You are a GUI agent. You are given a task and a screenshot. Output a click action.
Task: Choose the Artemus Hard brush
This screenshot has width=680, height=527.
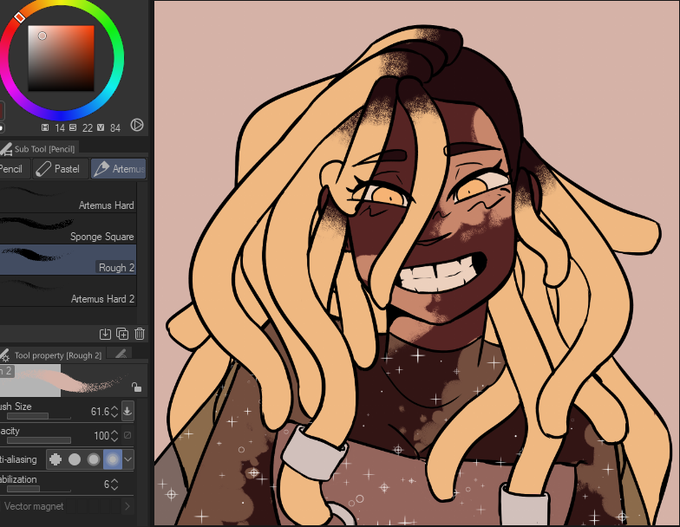coord(68,197)
